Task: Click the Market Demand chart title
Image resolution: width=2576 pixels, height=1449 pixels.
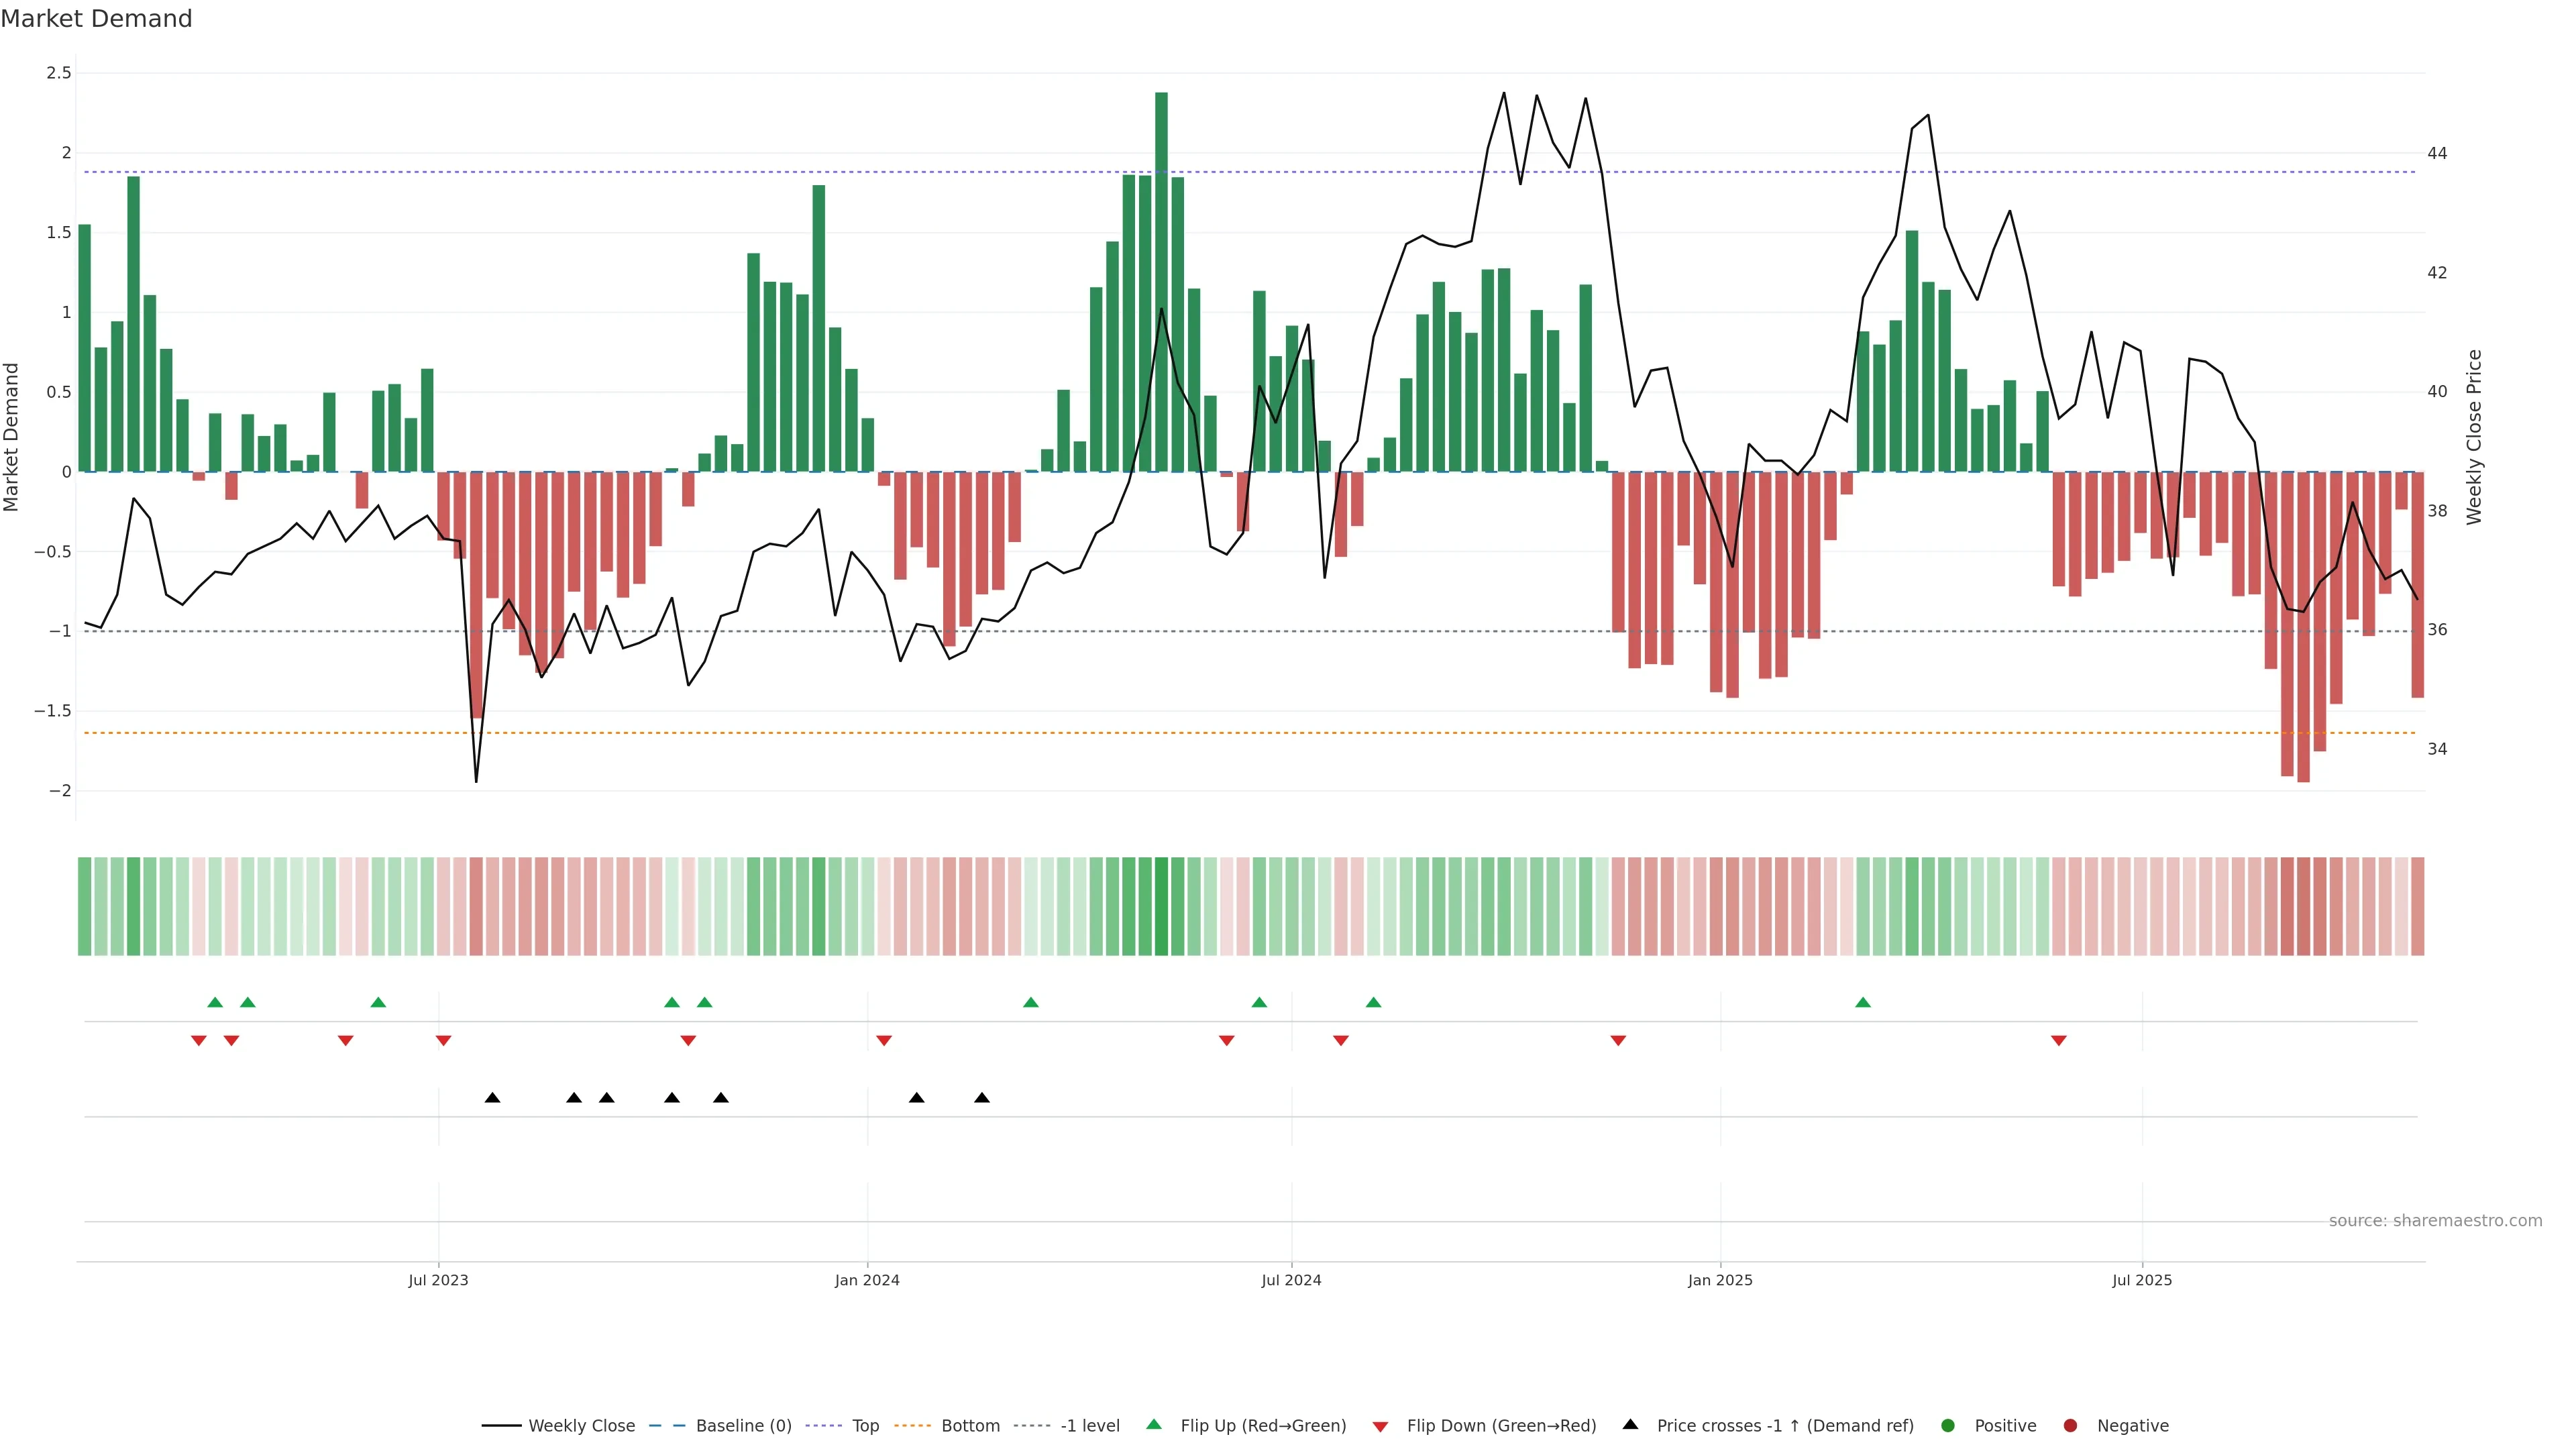Action: [x=97, y=19]
